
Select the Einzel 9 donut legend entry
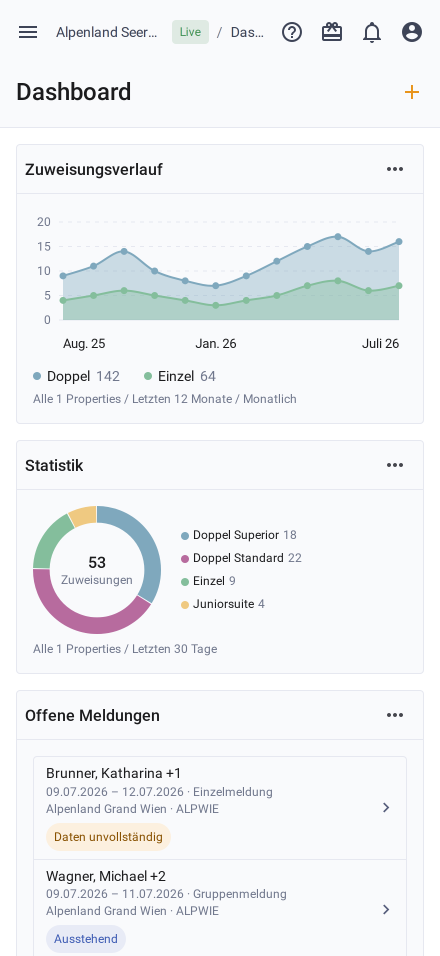coord(208,581)
